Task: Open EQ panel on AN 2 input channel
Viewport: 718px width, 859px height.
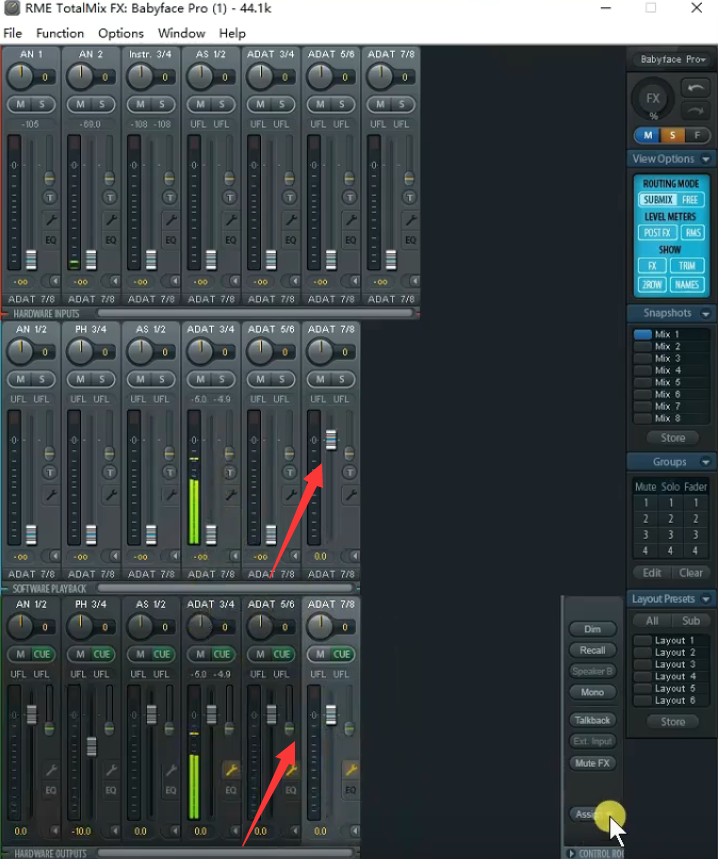Action: (x=110, y=240)
